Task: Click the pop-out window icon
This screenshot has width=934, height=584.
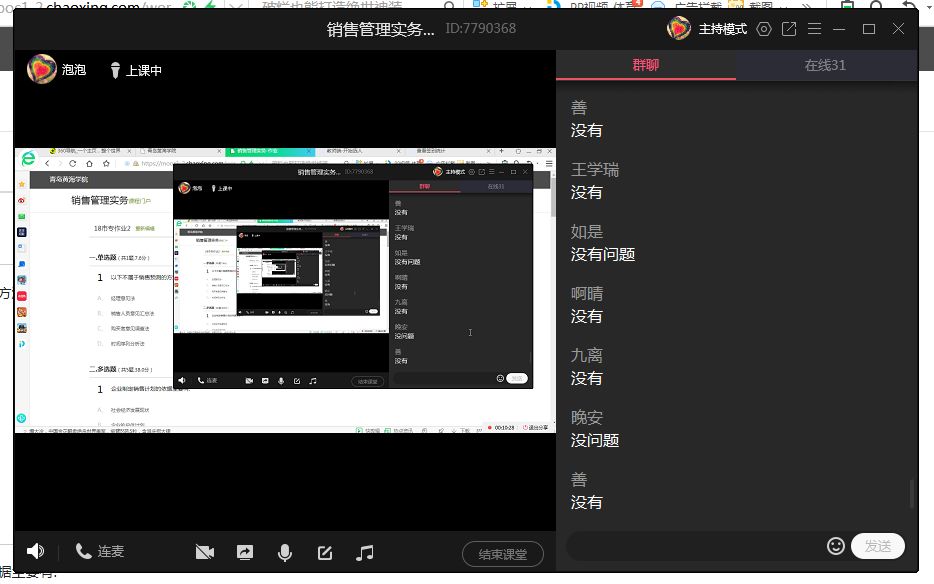Action: pos(789,29)
